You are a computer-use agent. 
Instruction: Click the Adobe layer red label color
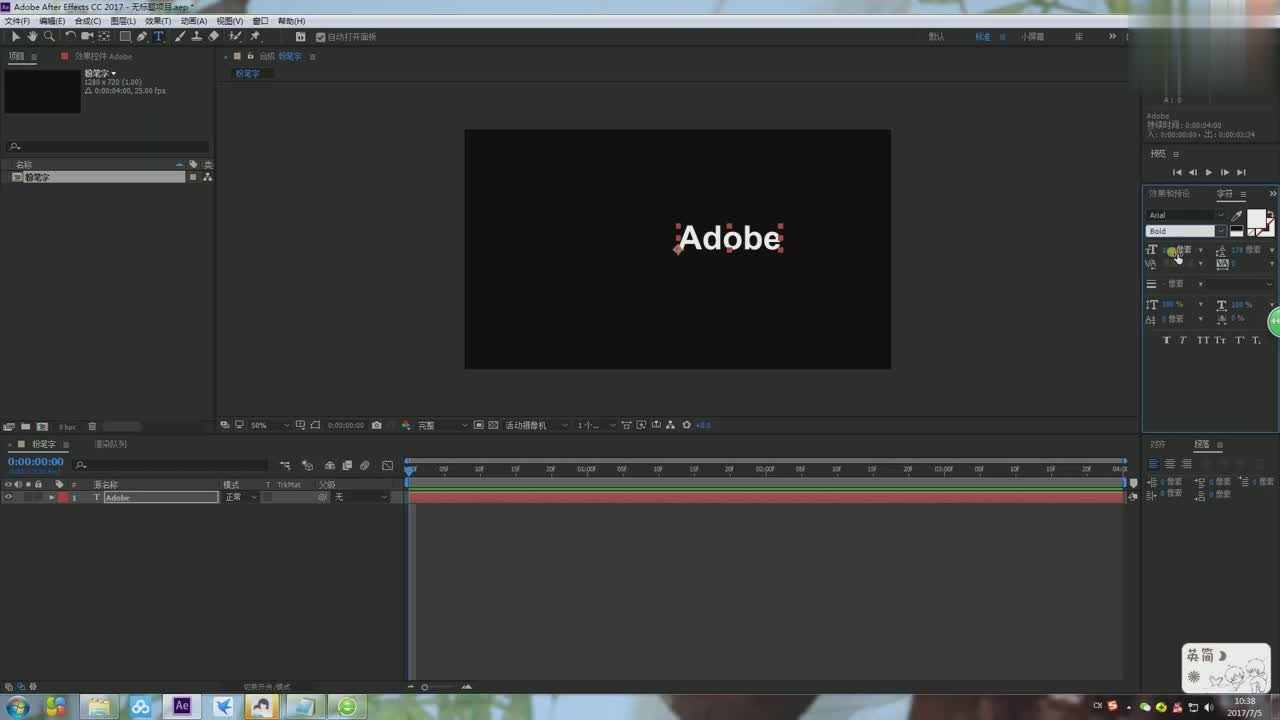[x=62, y=497]
